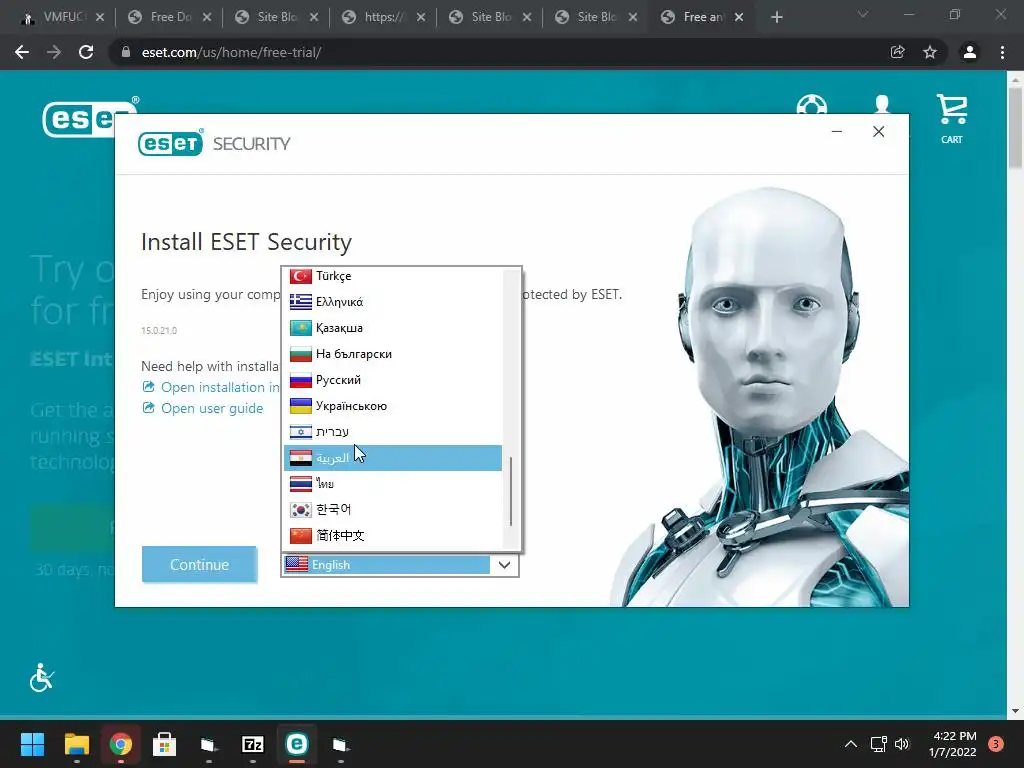Choose the Thai language entry

point(392,484)
